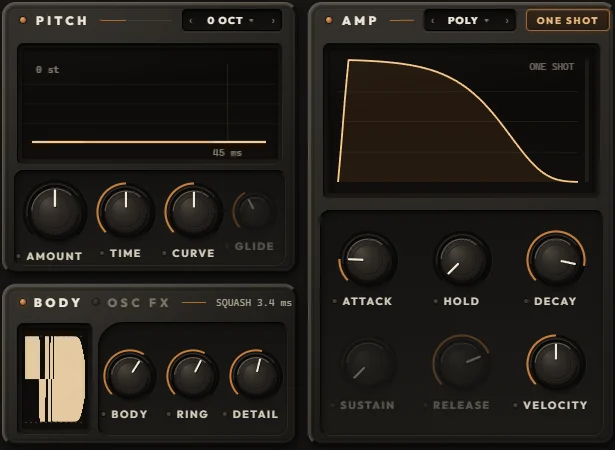The image size is (615, 450).
Task: Click the dot next to AMOUNT label
Action: (x=18, y=256)
